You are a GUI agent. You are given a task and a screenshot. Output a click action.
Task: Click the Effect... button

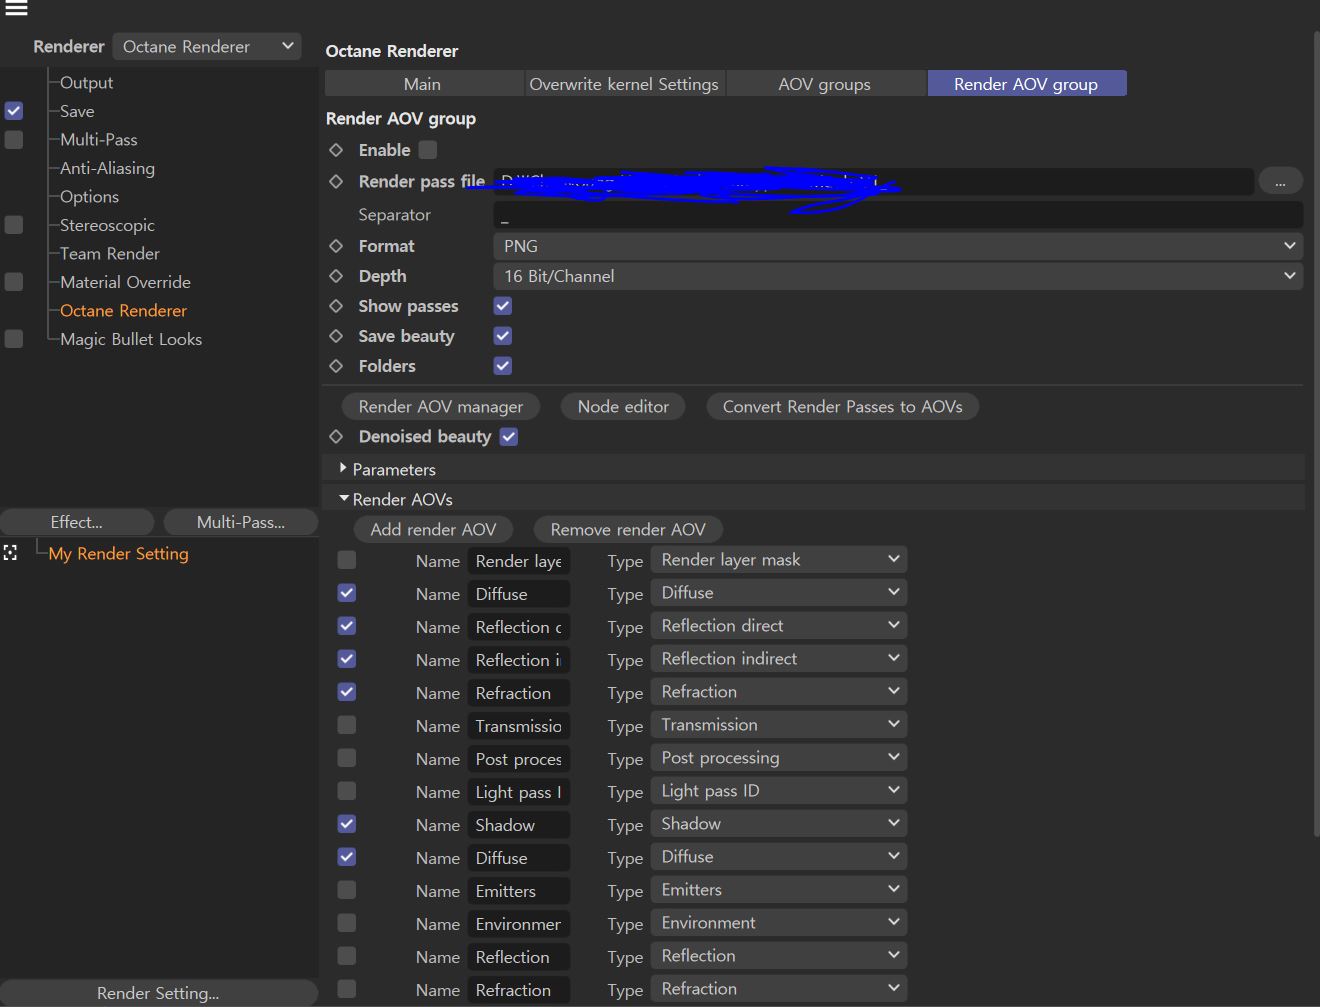click(x=77, y=522)
